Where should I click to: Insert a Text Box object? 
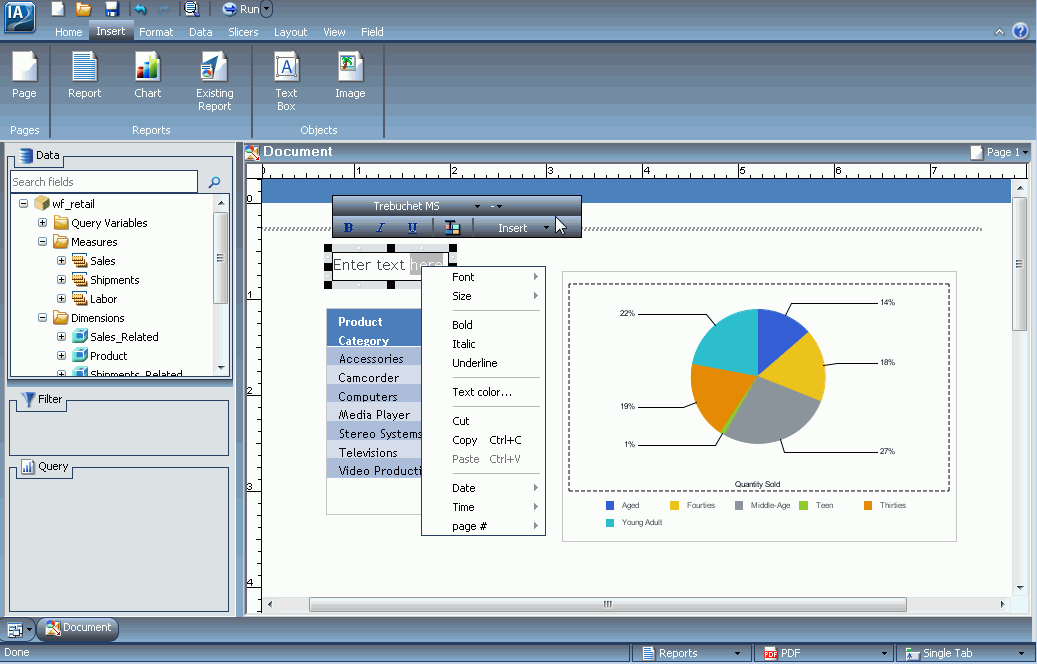point(286,81)
